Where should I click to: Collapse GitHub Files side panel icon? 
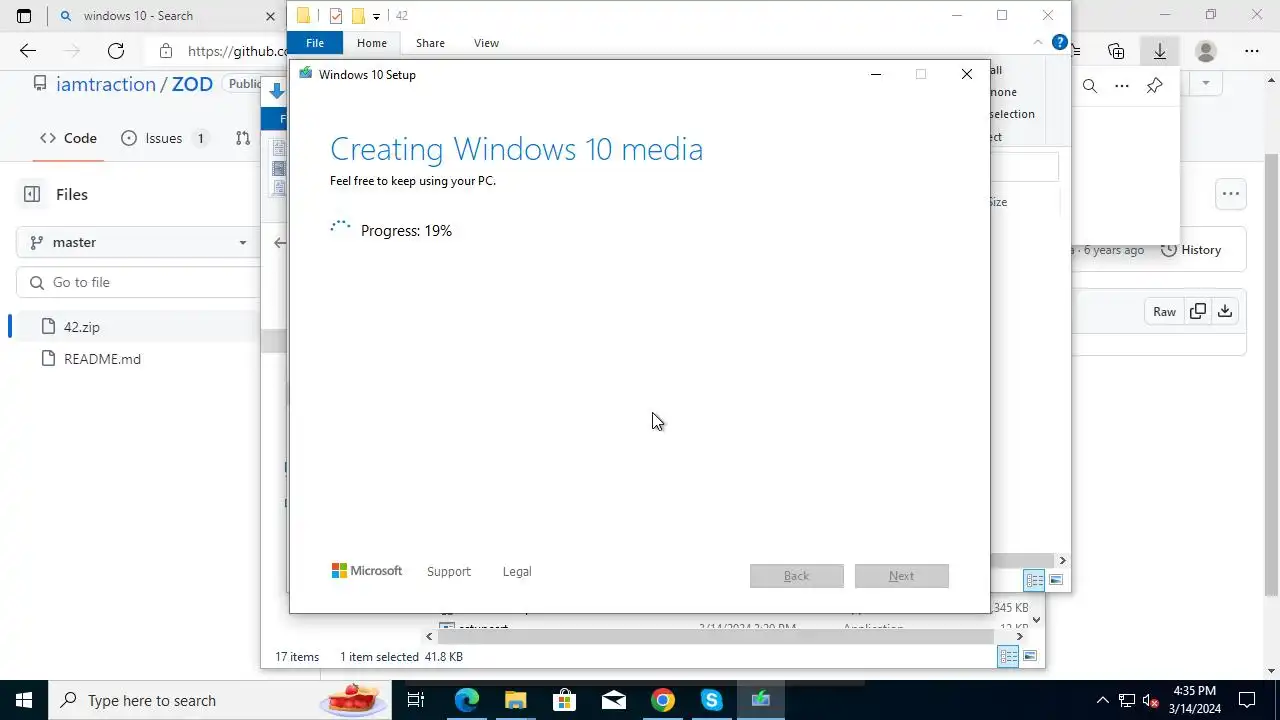[x=32, y=194]
